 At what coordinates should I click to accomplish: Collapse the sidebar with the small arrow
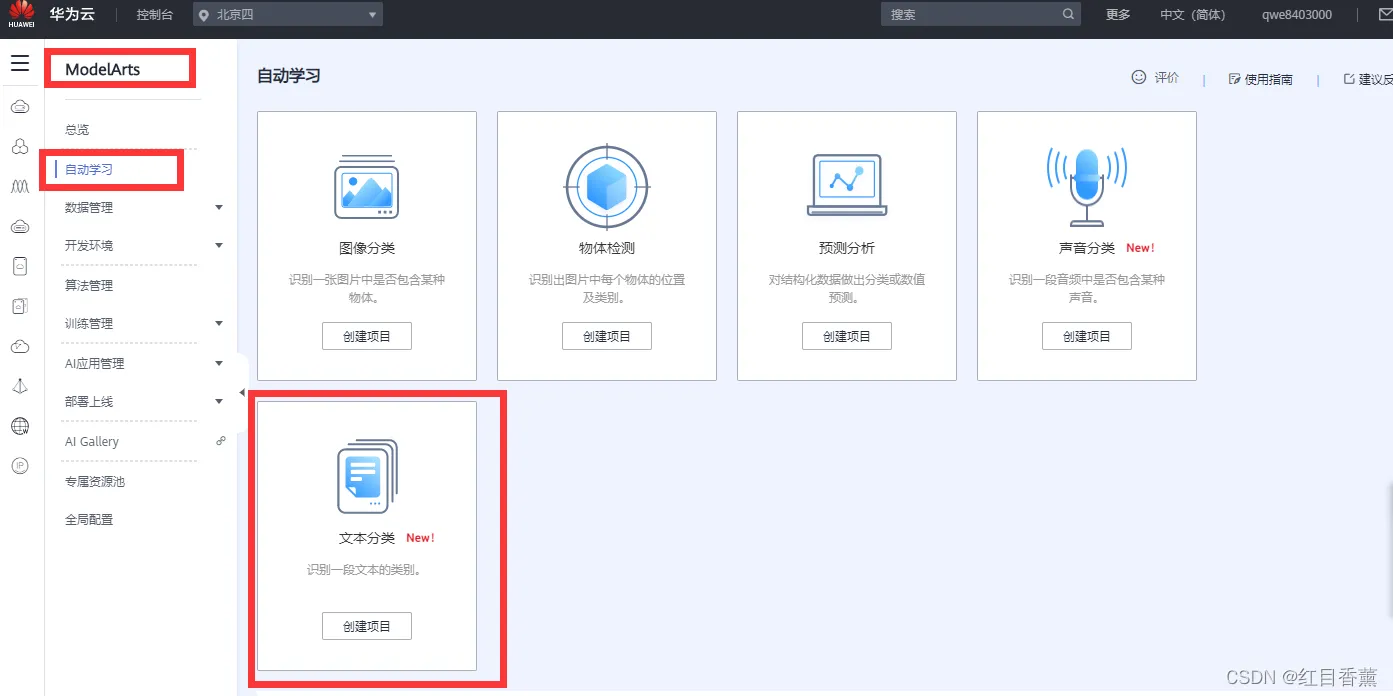pos(242,393)
